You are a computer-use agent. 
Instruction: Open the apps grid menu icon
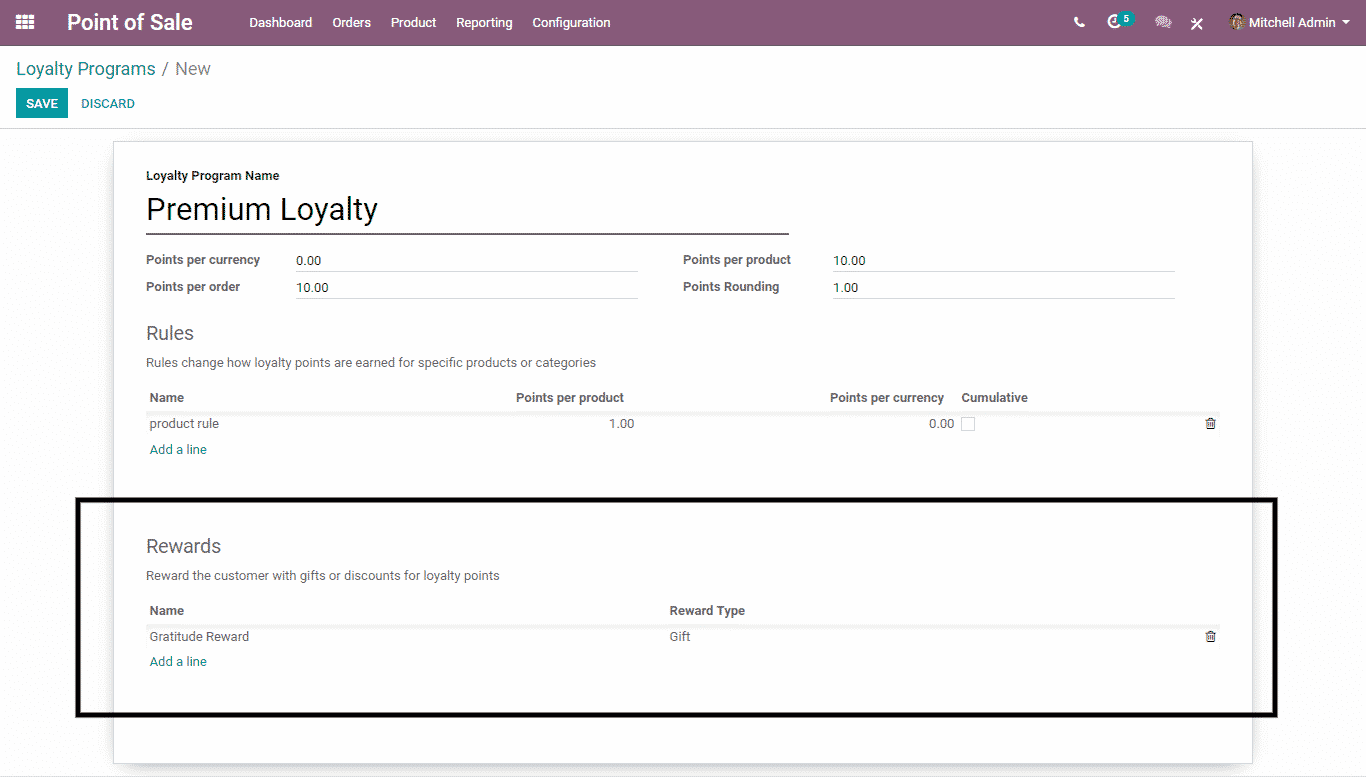click(25, 22)
